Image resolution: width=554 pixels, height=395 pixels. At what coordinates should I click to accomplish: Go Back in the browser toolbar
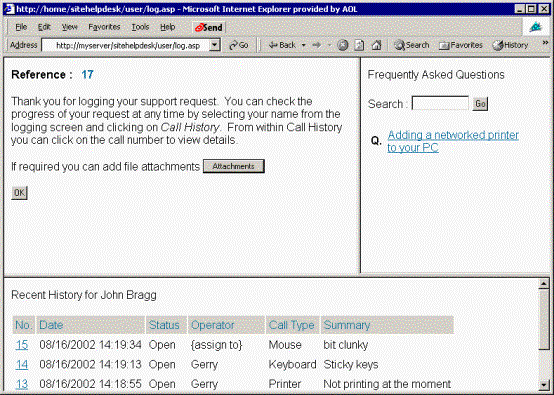point(282,45)
